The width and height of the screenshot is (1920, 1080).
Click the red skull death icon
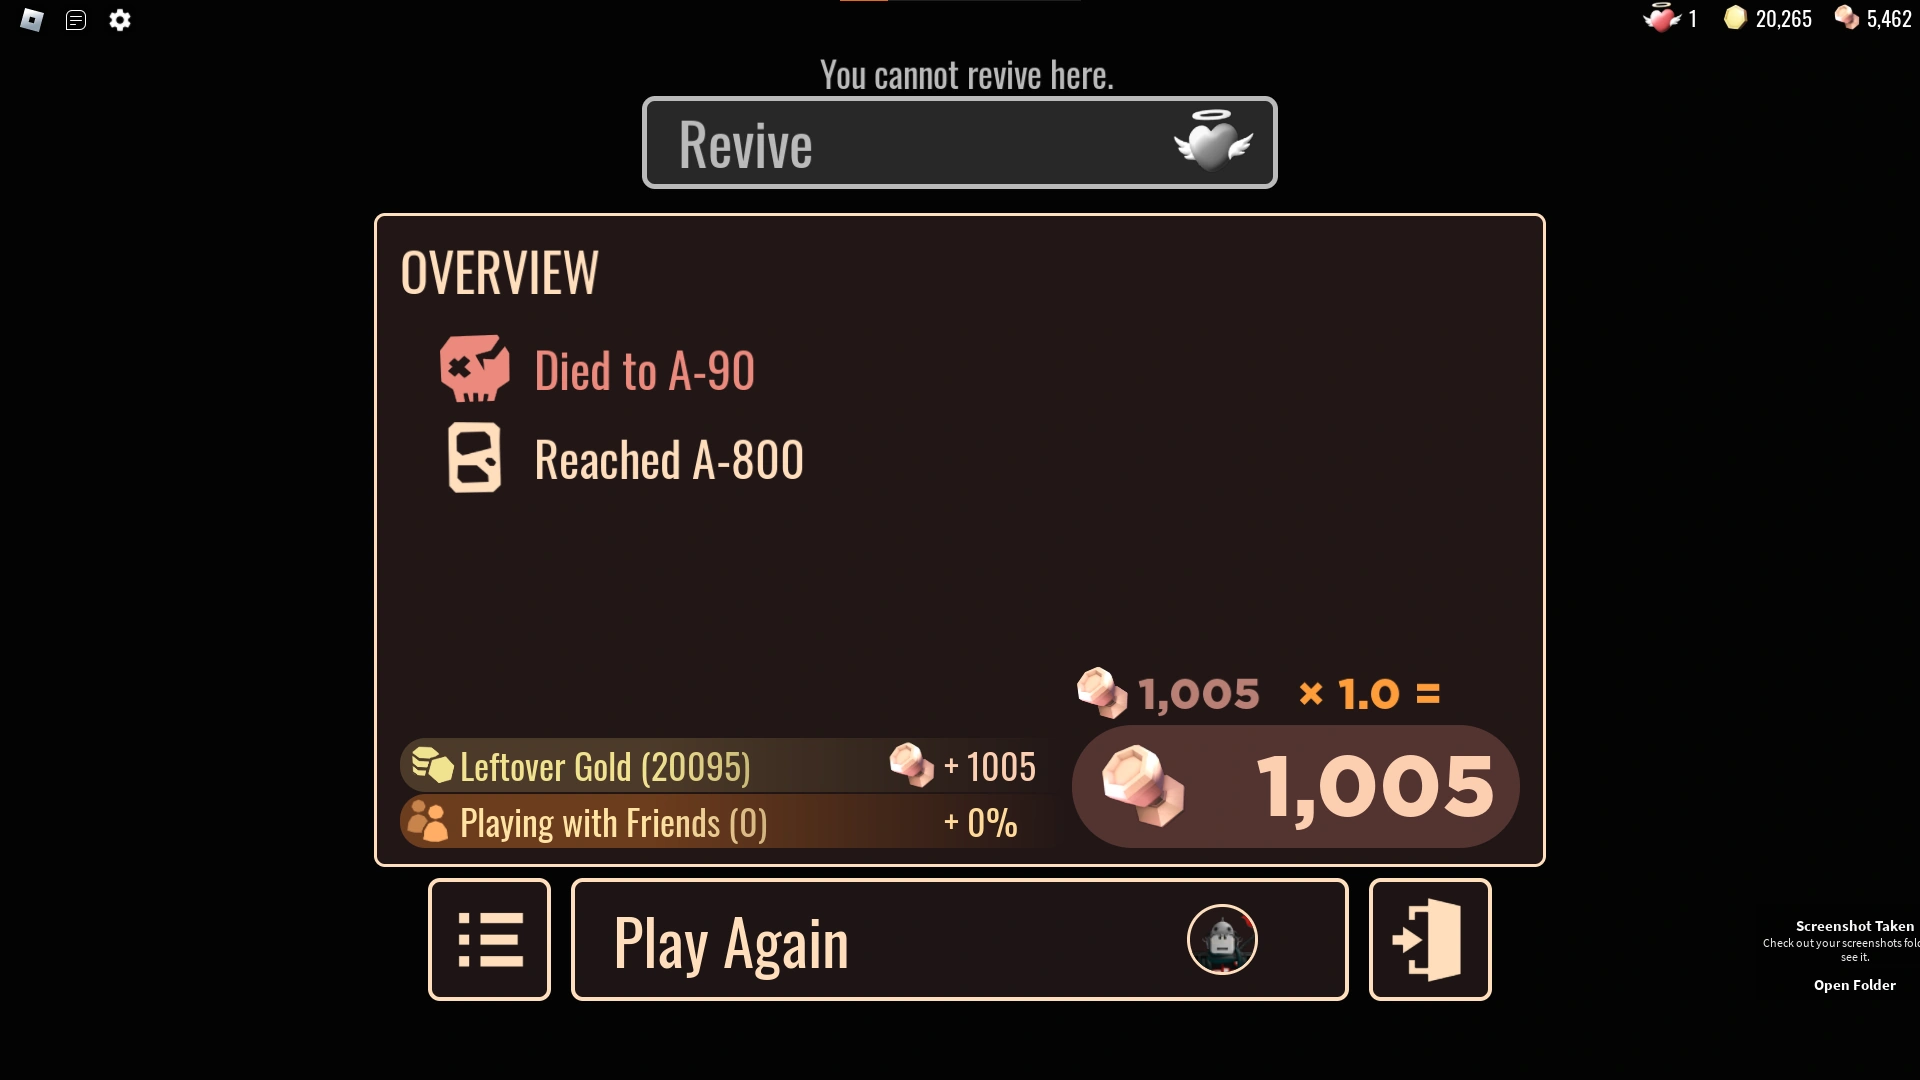475,368
